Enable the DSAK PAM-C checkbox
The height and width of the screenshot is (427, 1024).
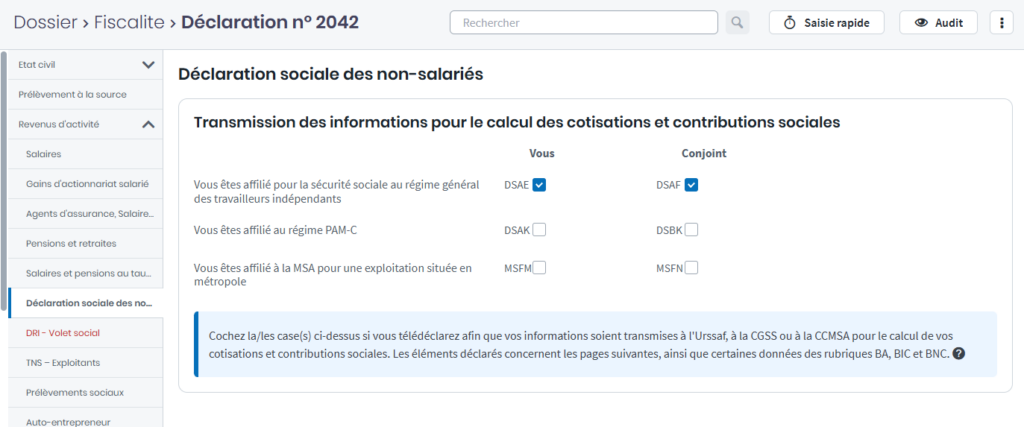point(539,230)
